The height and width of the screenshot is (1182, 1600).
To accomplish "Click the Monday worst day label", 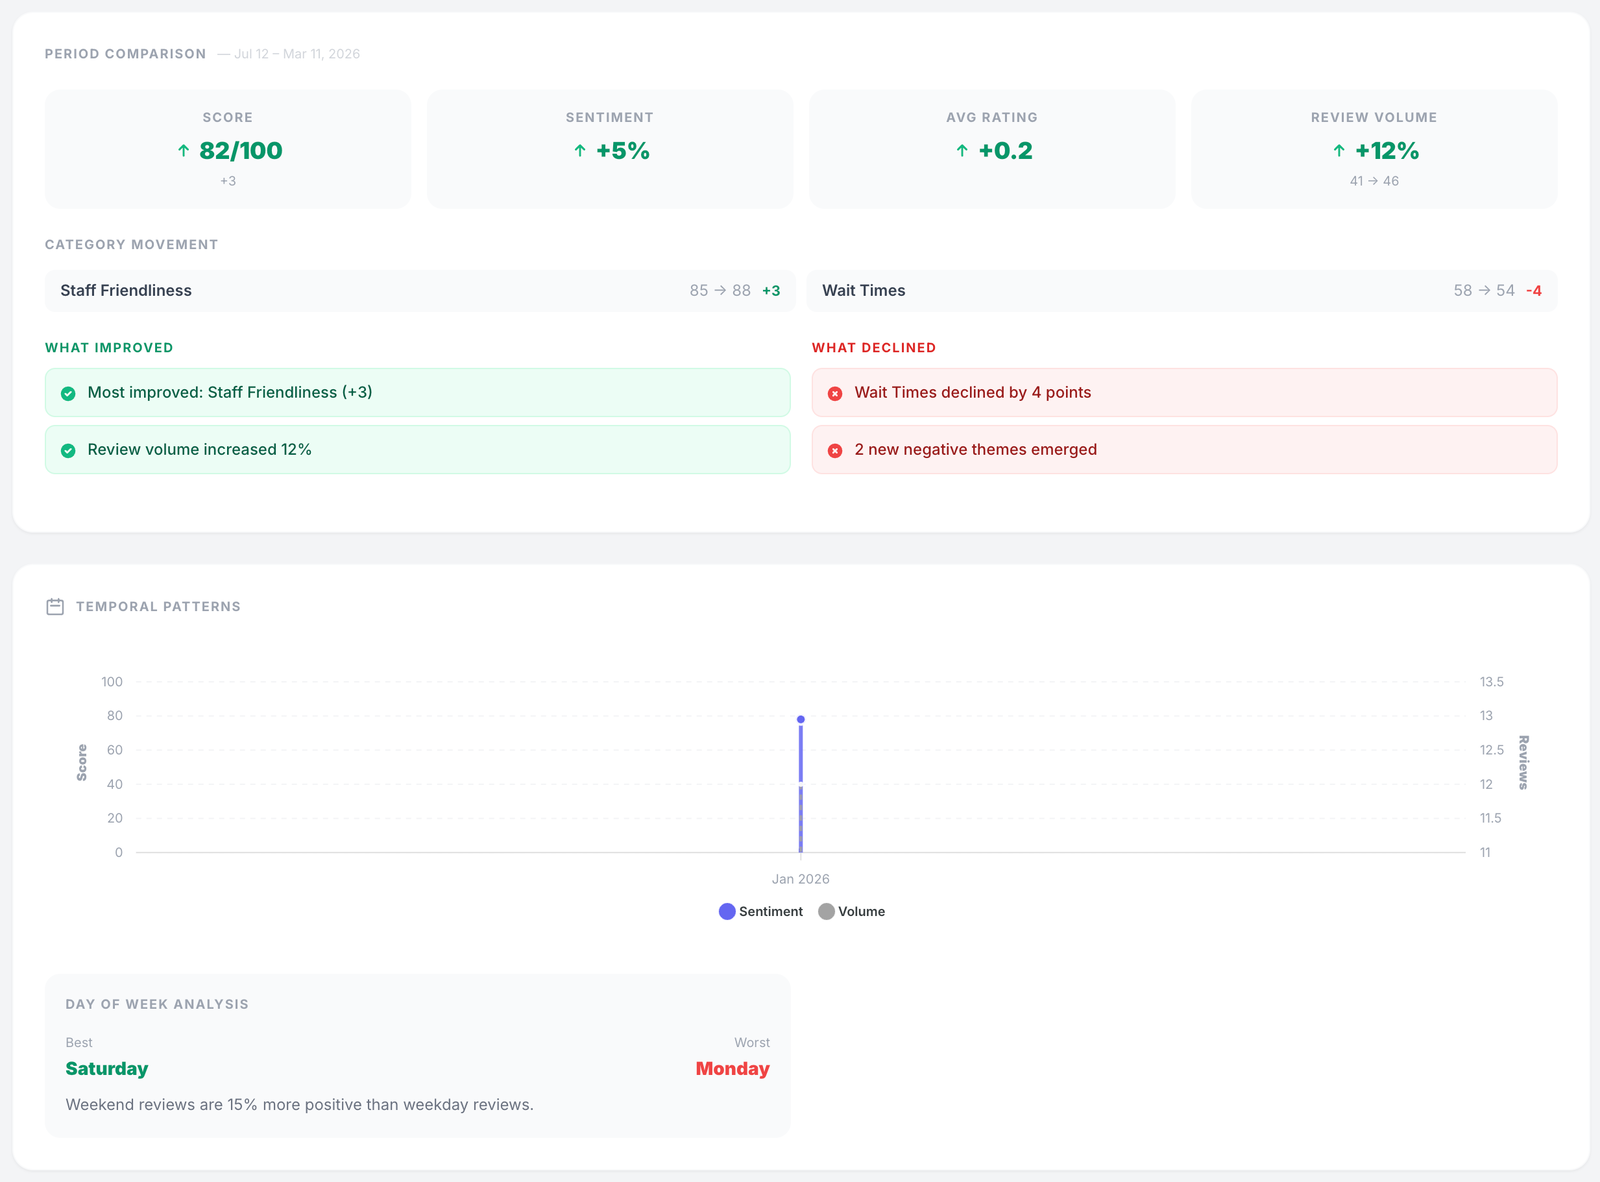I will pos(732,1068).
